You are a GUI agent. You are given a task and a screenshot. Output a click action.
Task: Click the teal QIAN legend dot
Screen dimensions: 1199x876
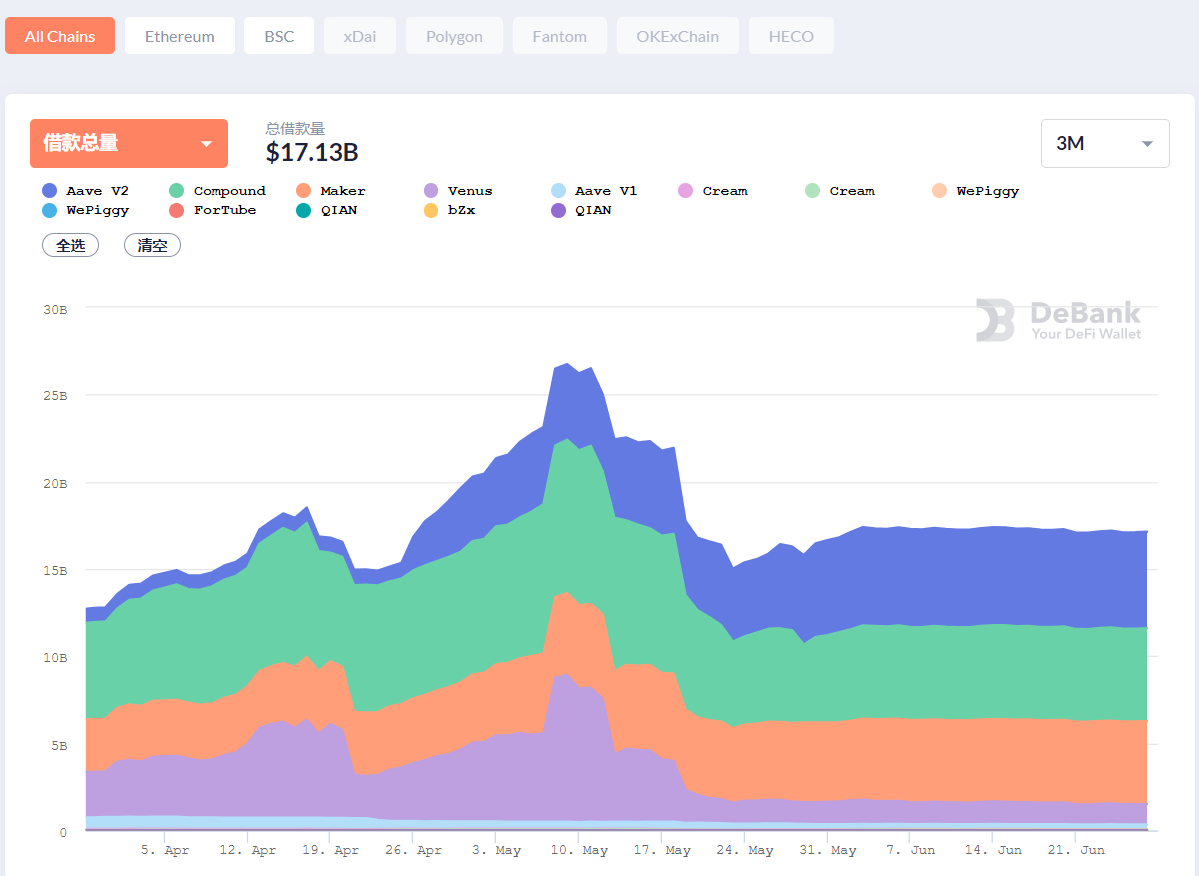(304, 210)
